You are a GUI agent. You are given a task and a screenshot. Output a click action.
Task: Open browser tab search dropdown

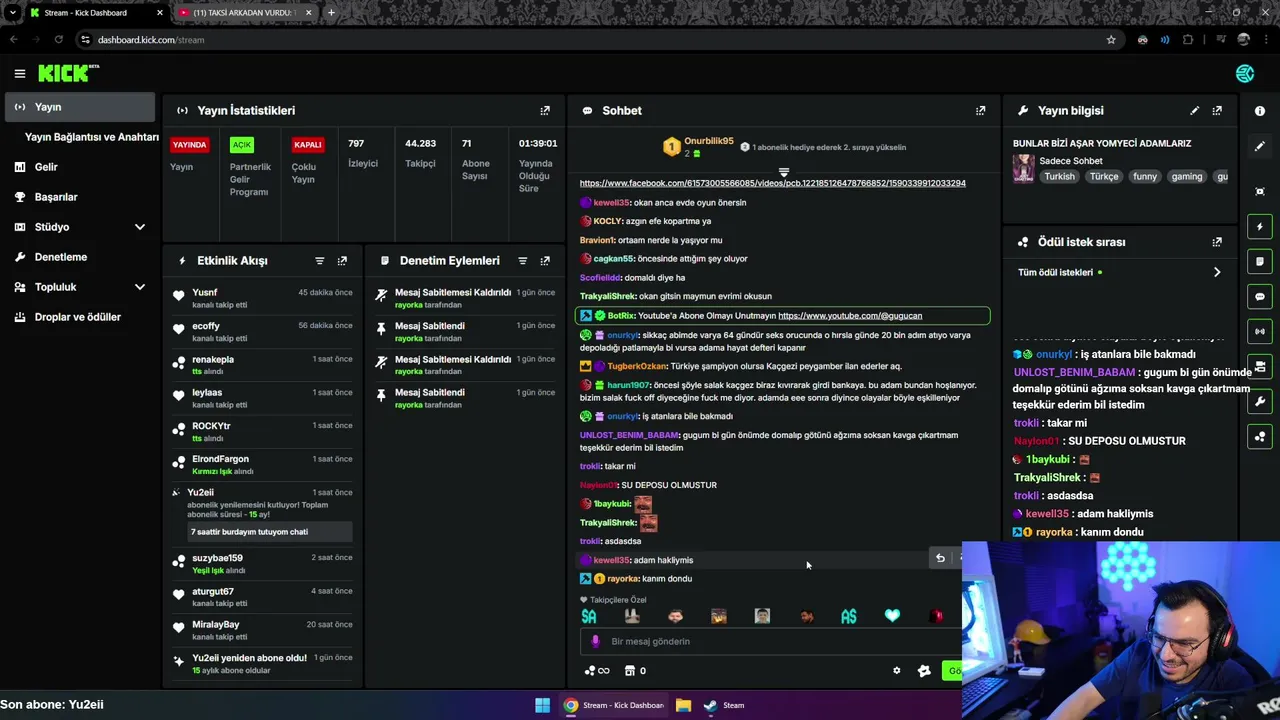(x=12, y=13)
